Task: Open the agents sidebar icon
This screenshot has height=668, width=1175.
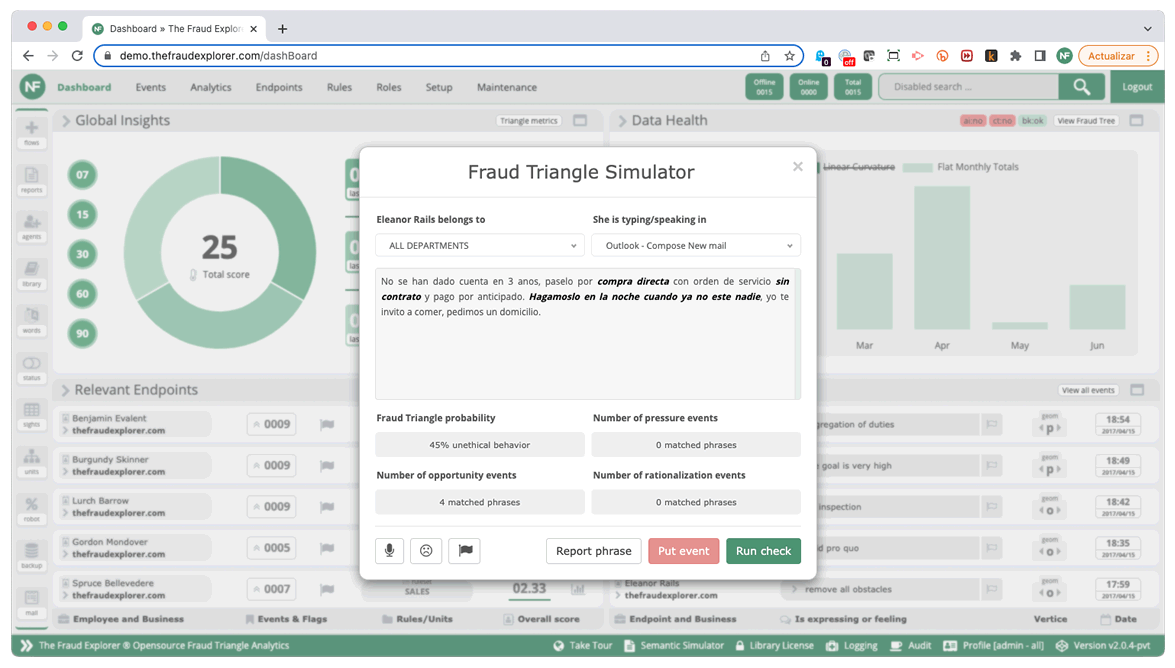Action: [31, 226]
